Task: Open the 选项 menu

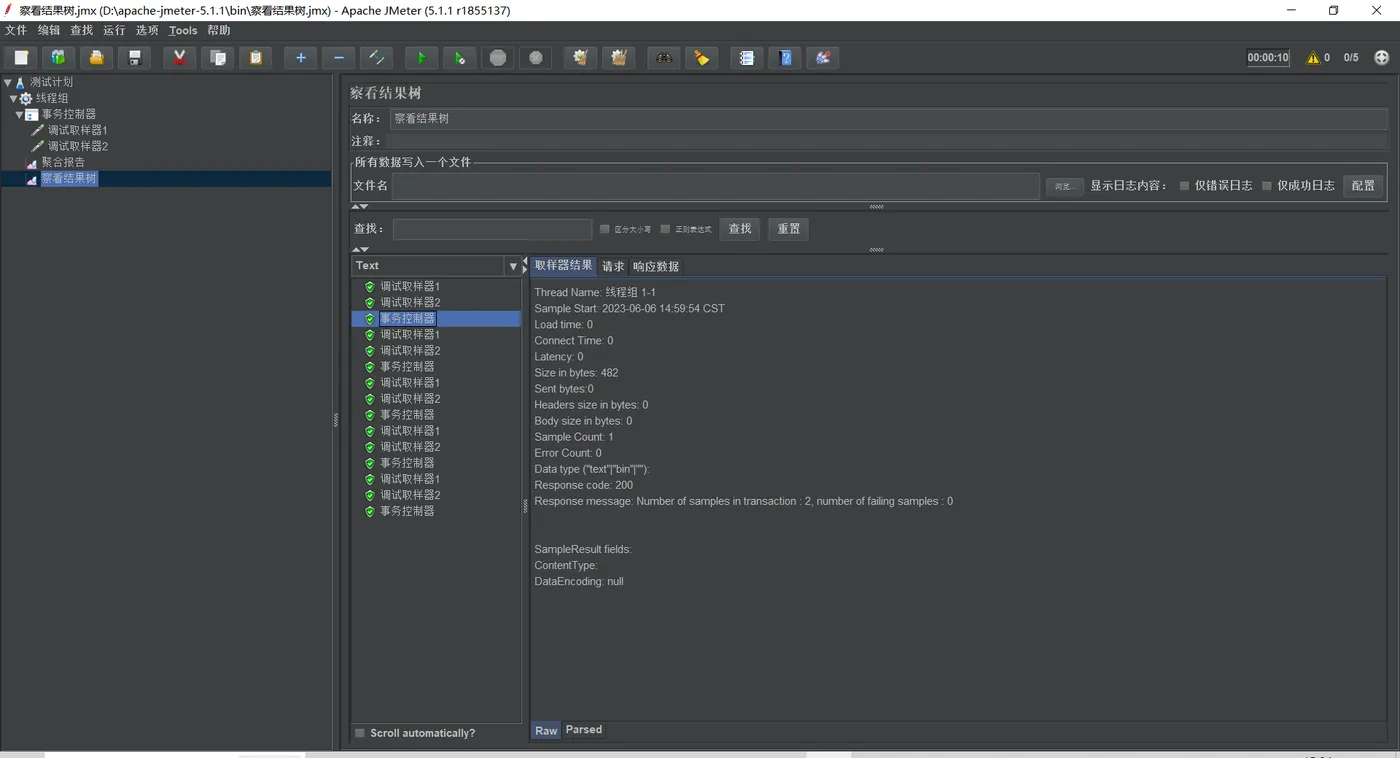Action: [147, 31]
